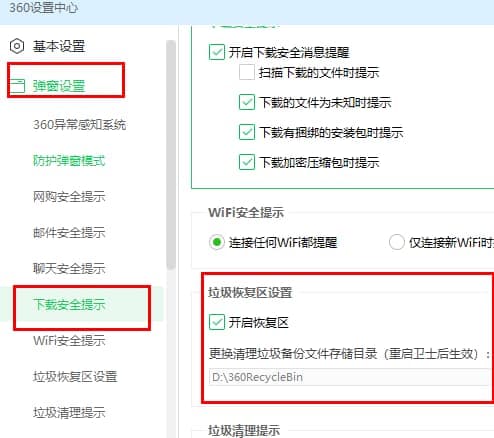Select 下载安全提示 in sidebar
Screen dimensions: 494x438
(x=69, y=304)
